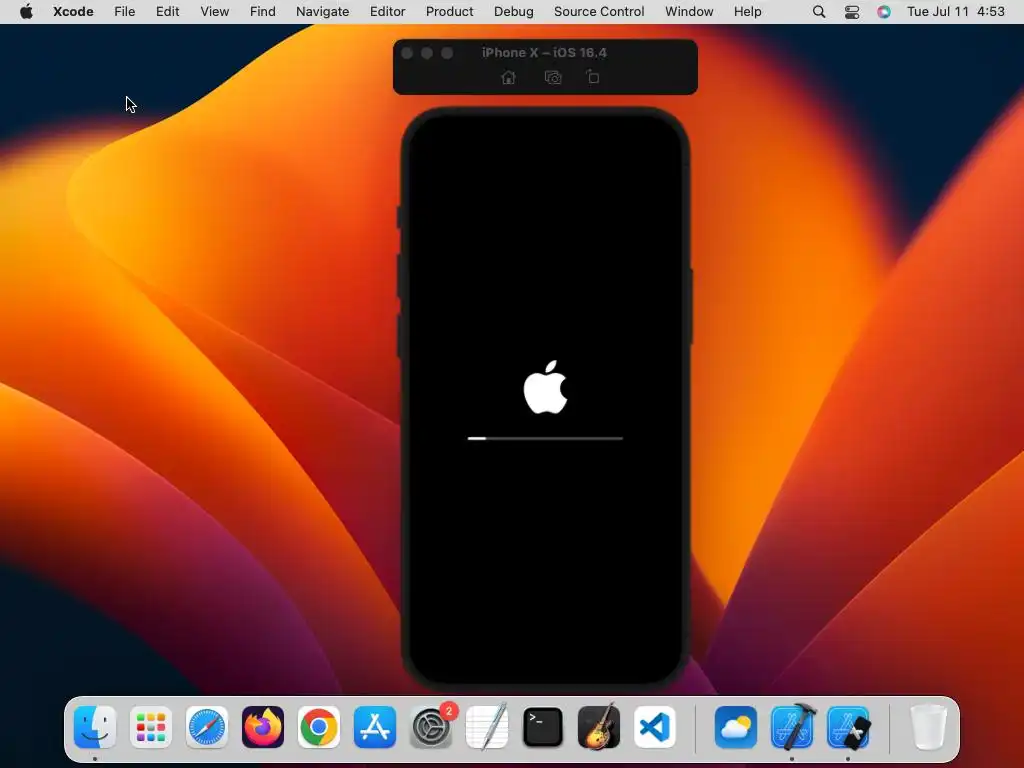Zoom the Simulator window
The width and height of the screenshot is (1024, 768).
[447, 53]
